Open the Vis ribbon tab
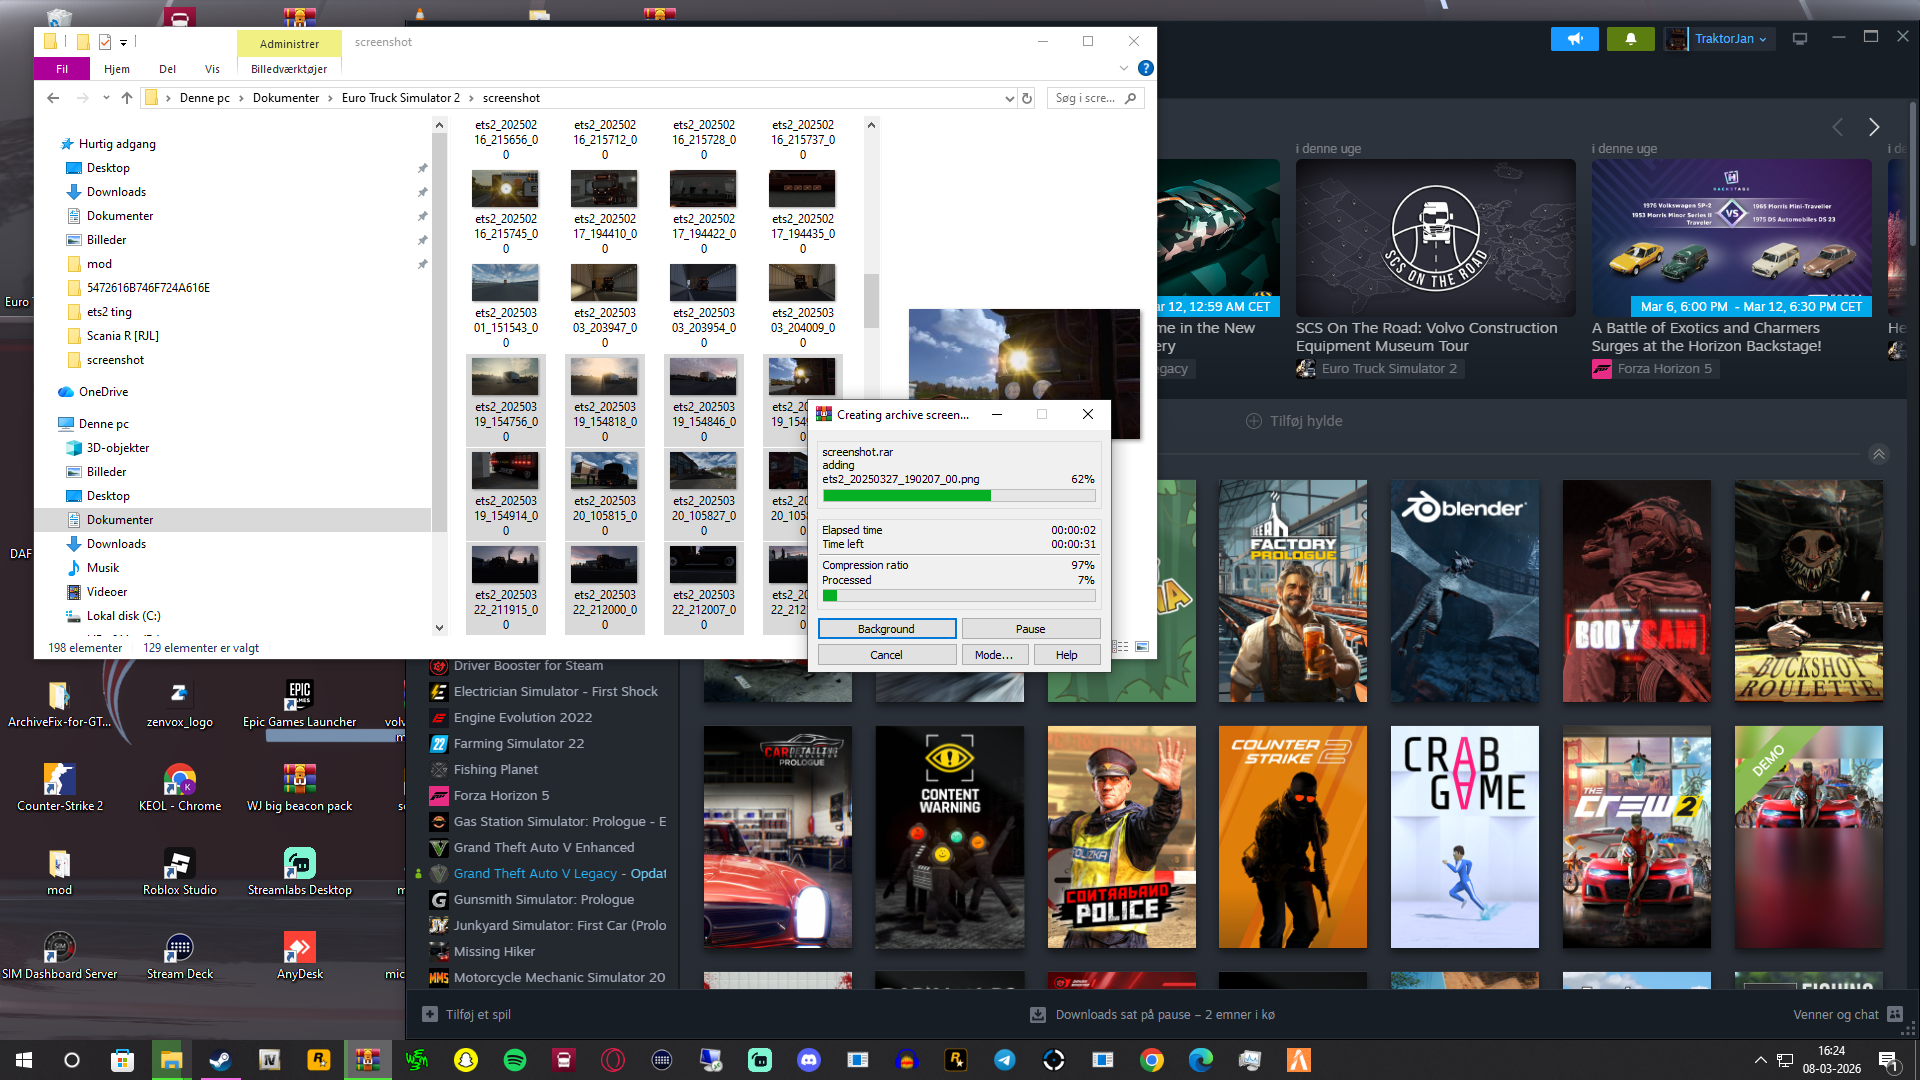 point(212,69)
